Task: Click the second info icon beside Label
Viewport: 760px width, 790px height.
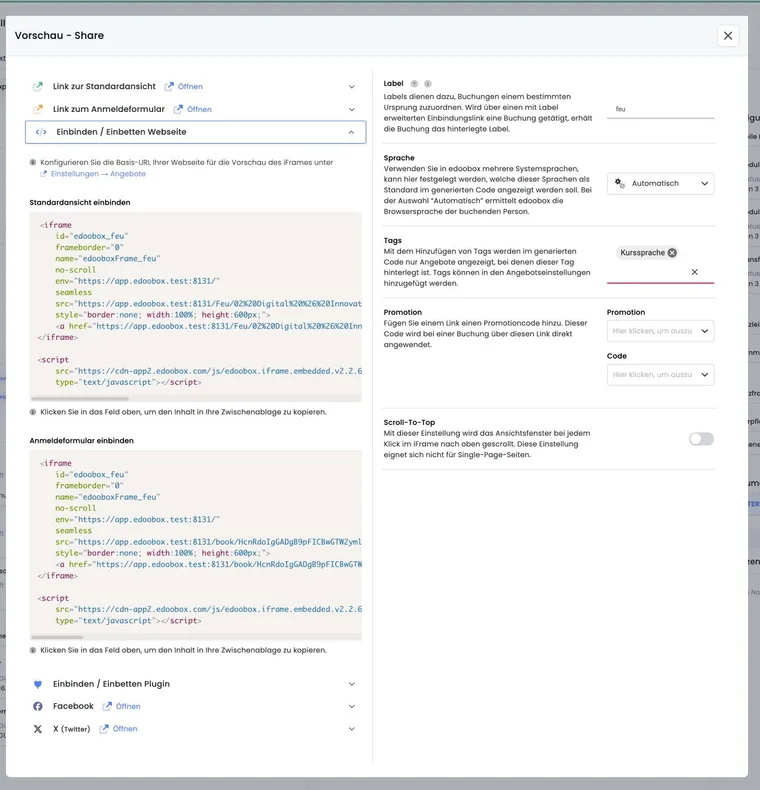Action: coord(427,84)
